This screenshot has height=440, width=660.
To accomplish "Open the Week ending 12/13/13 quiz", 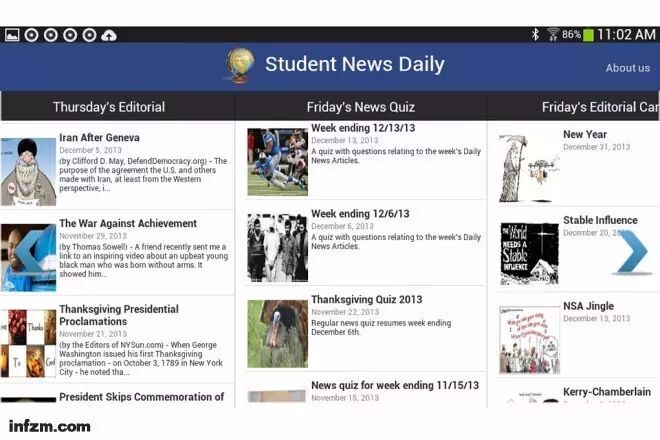I will pos(365,161).
